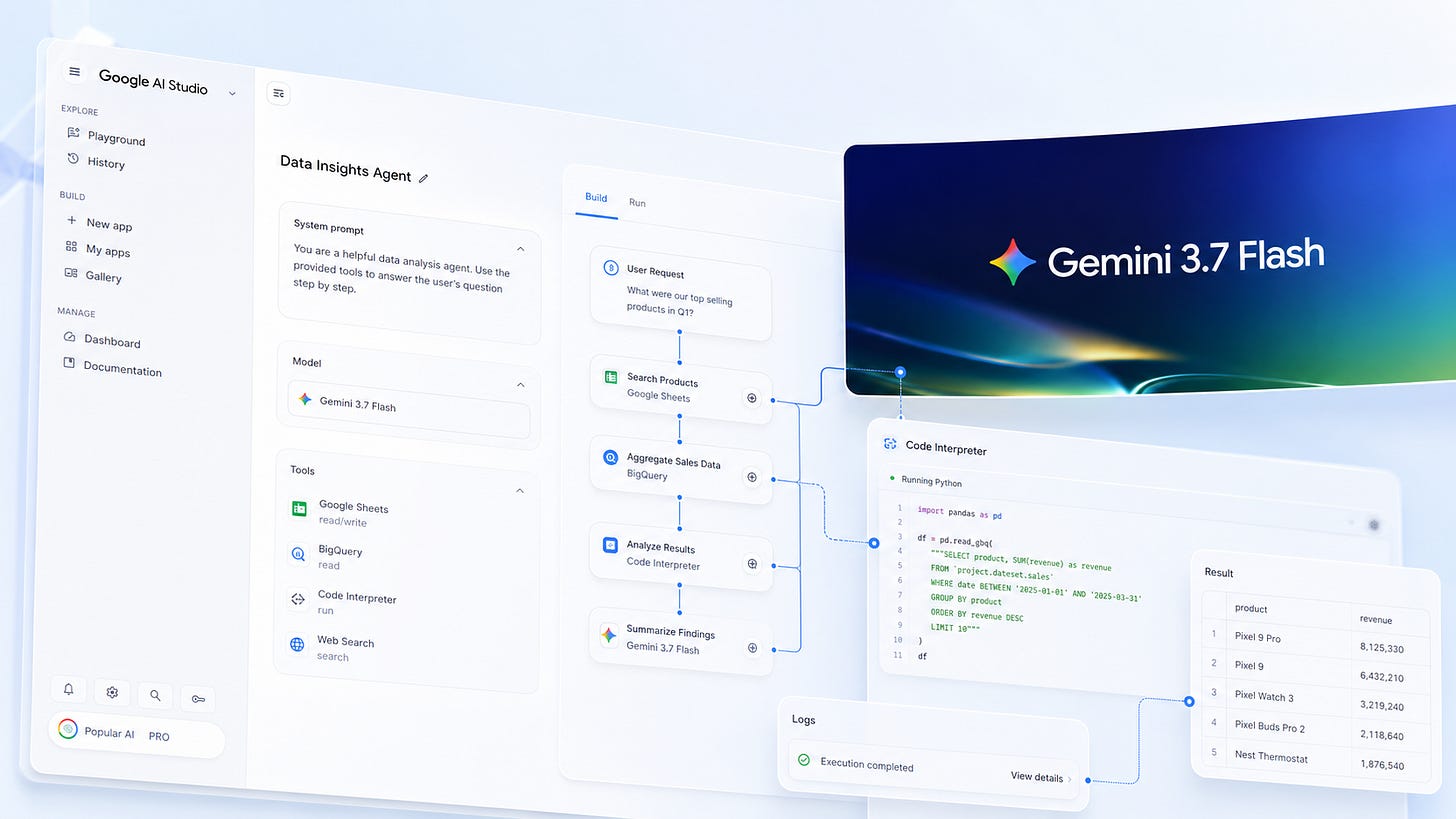Select the Pixel 9 Pro row in Result
Screen dimensions: 1456x819
tap(1315, 641)
